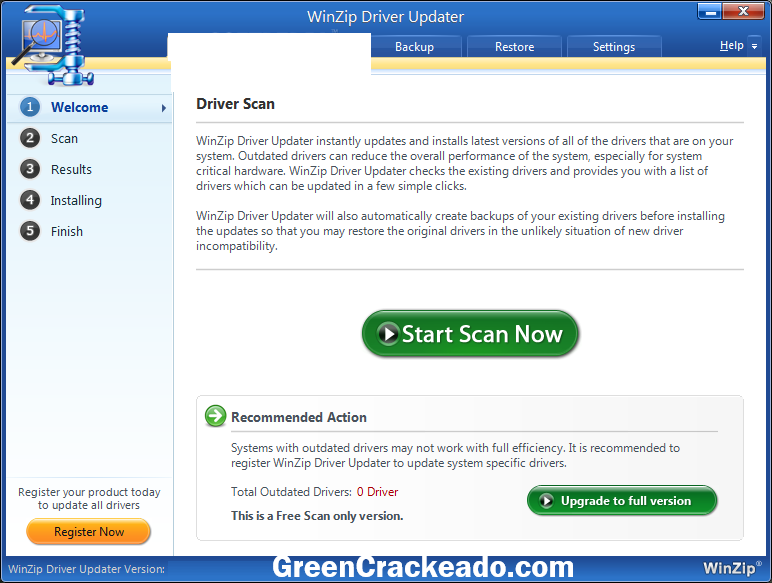Click the step 2 number badge beside Scan
This screenshot has height=583, width=772.
click(30, 138)
